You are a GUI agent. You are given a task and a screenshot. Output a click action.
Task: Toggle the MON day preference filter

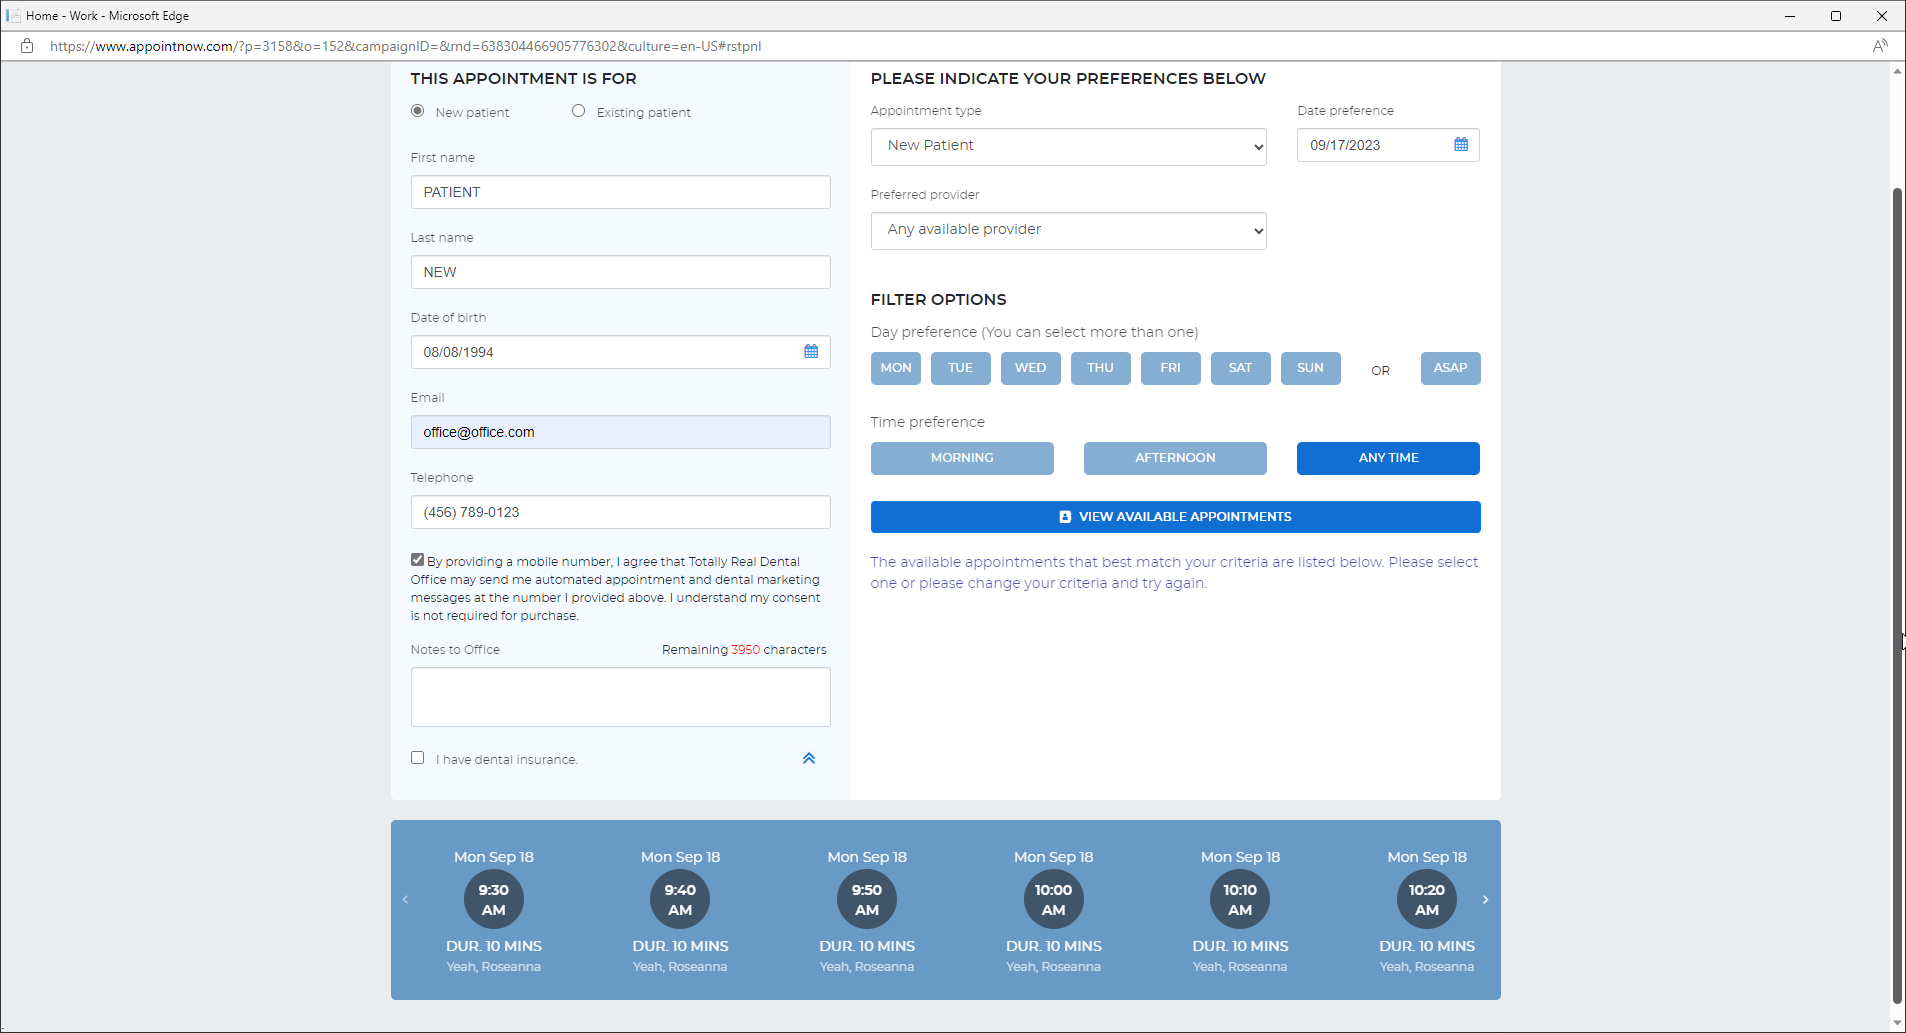tap(895, 368)
